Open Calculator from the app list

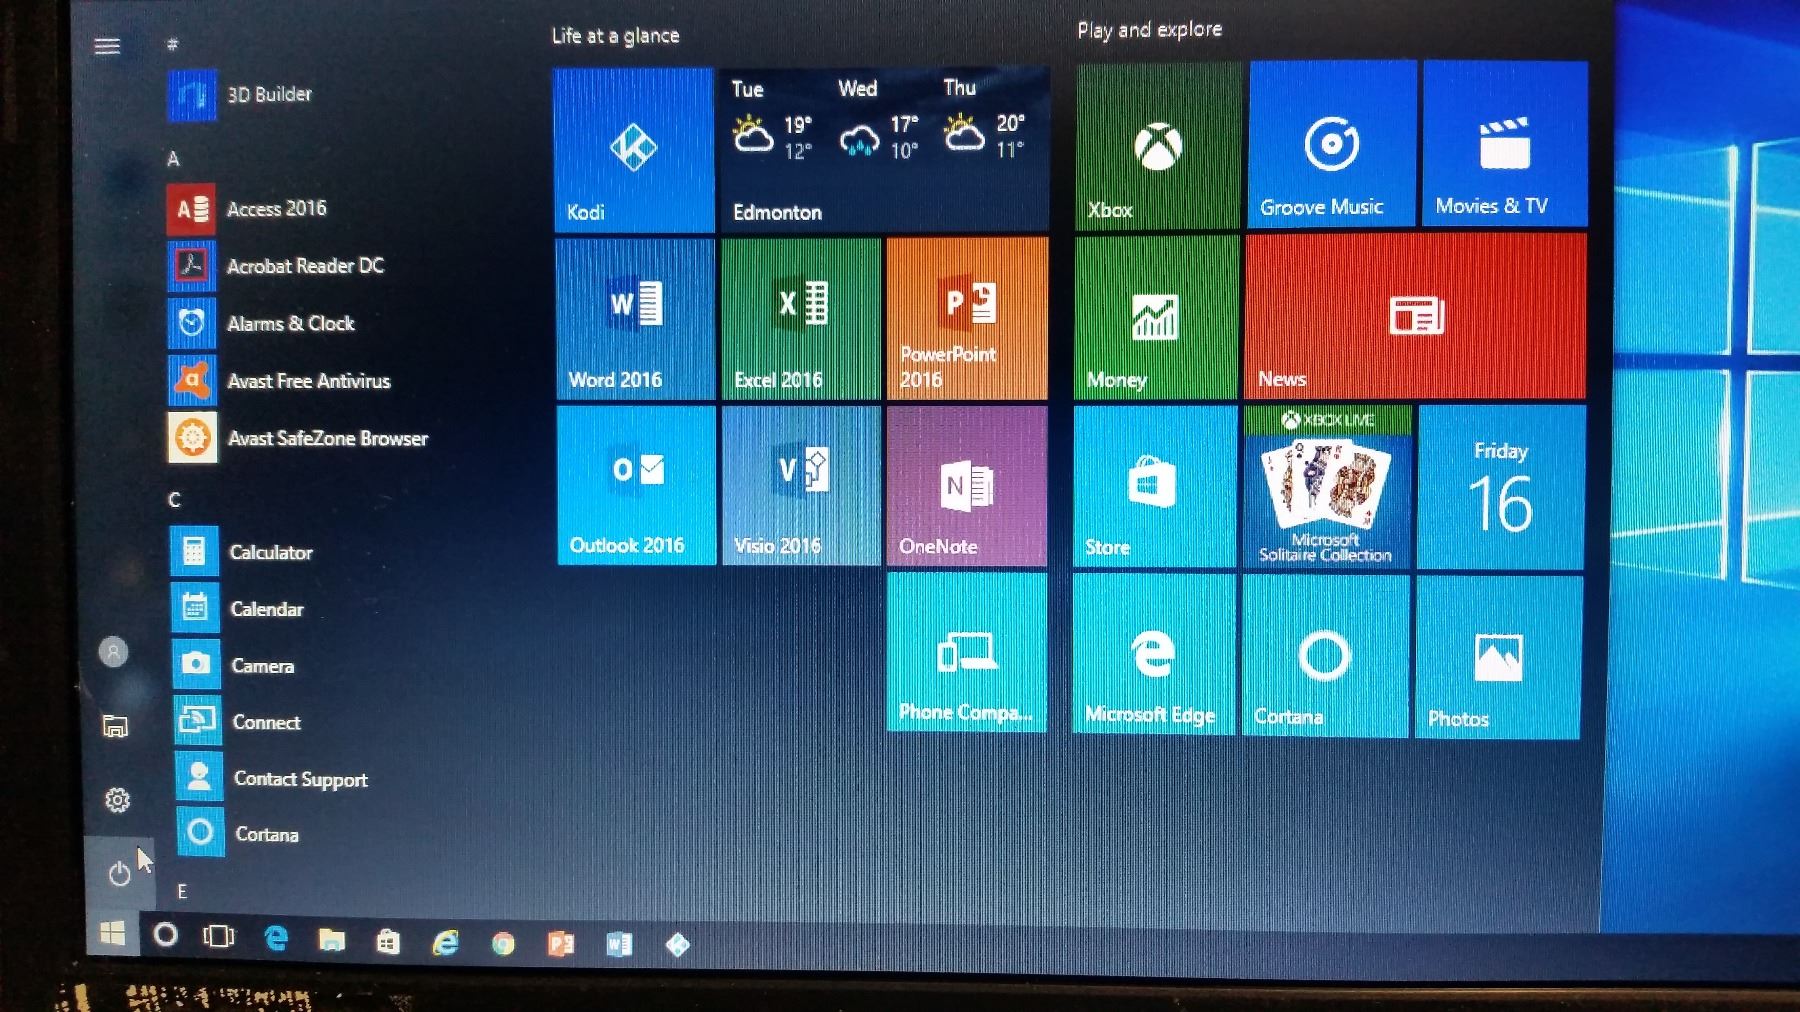click(x=270, y=552)
